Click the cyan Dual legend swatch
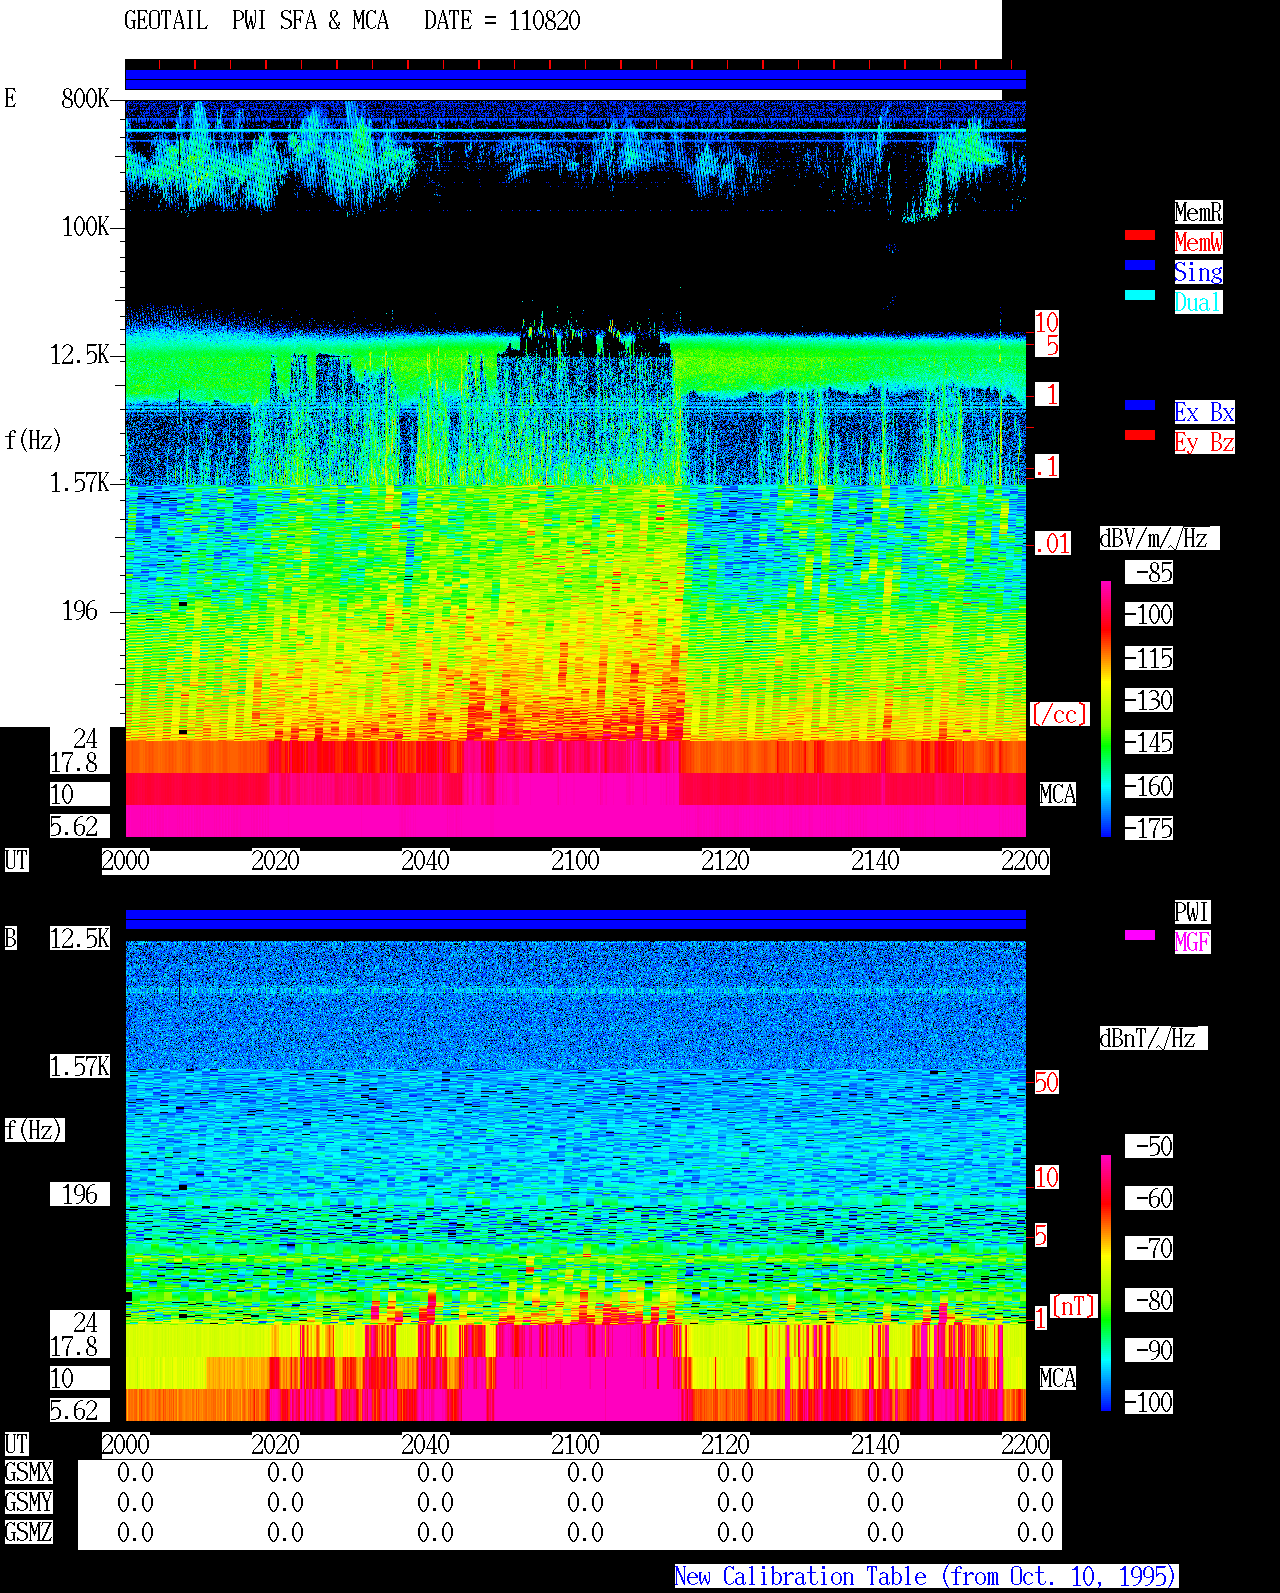This screenshot has width=1280, height=1593. [1140, 295]
